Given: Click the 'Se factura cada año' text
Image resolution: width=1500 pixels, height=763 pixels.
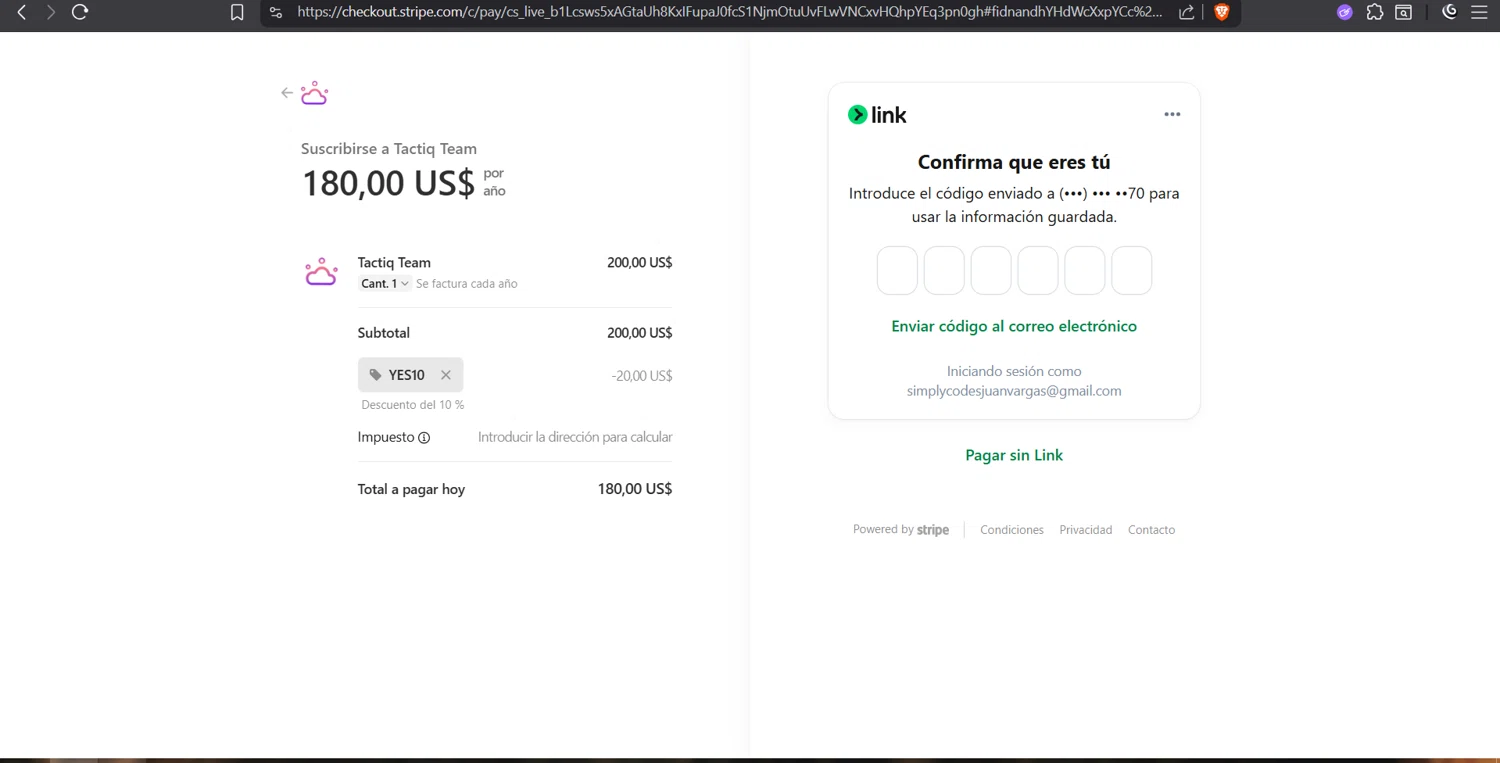Looking at the screenshot, I should pos(467,284).
